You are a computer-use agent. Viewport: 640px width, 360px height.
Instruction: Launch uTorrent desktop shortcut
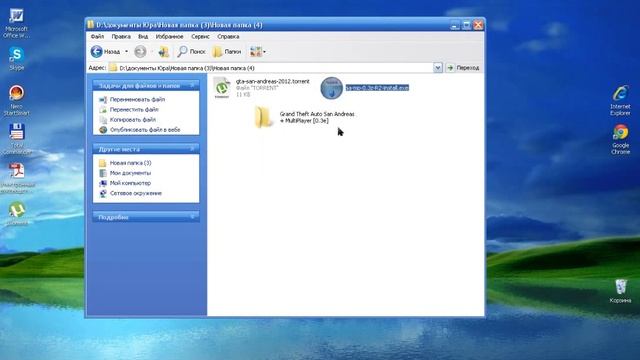pyautogui.click(x=17, y=213)
